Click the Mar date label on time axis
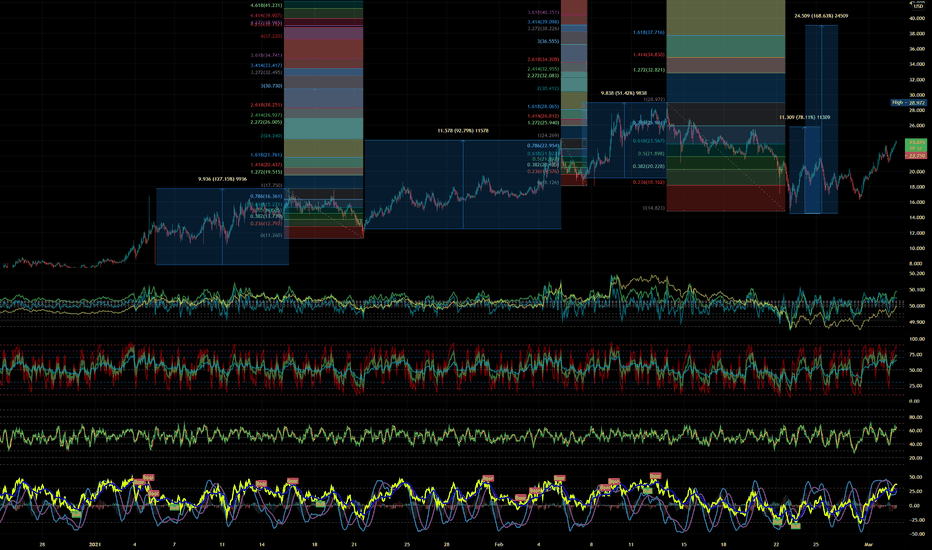This screenshot has height=550, width=932. click(x=868, y=544)
